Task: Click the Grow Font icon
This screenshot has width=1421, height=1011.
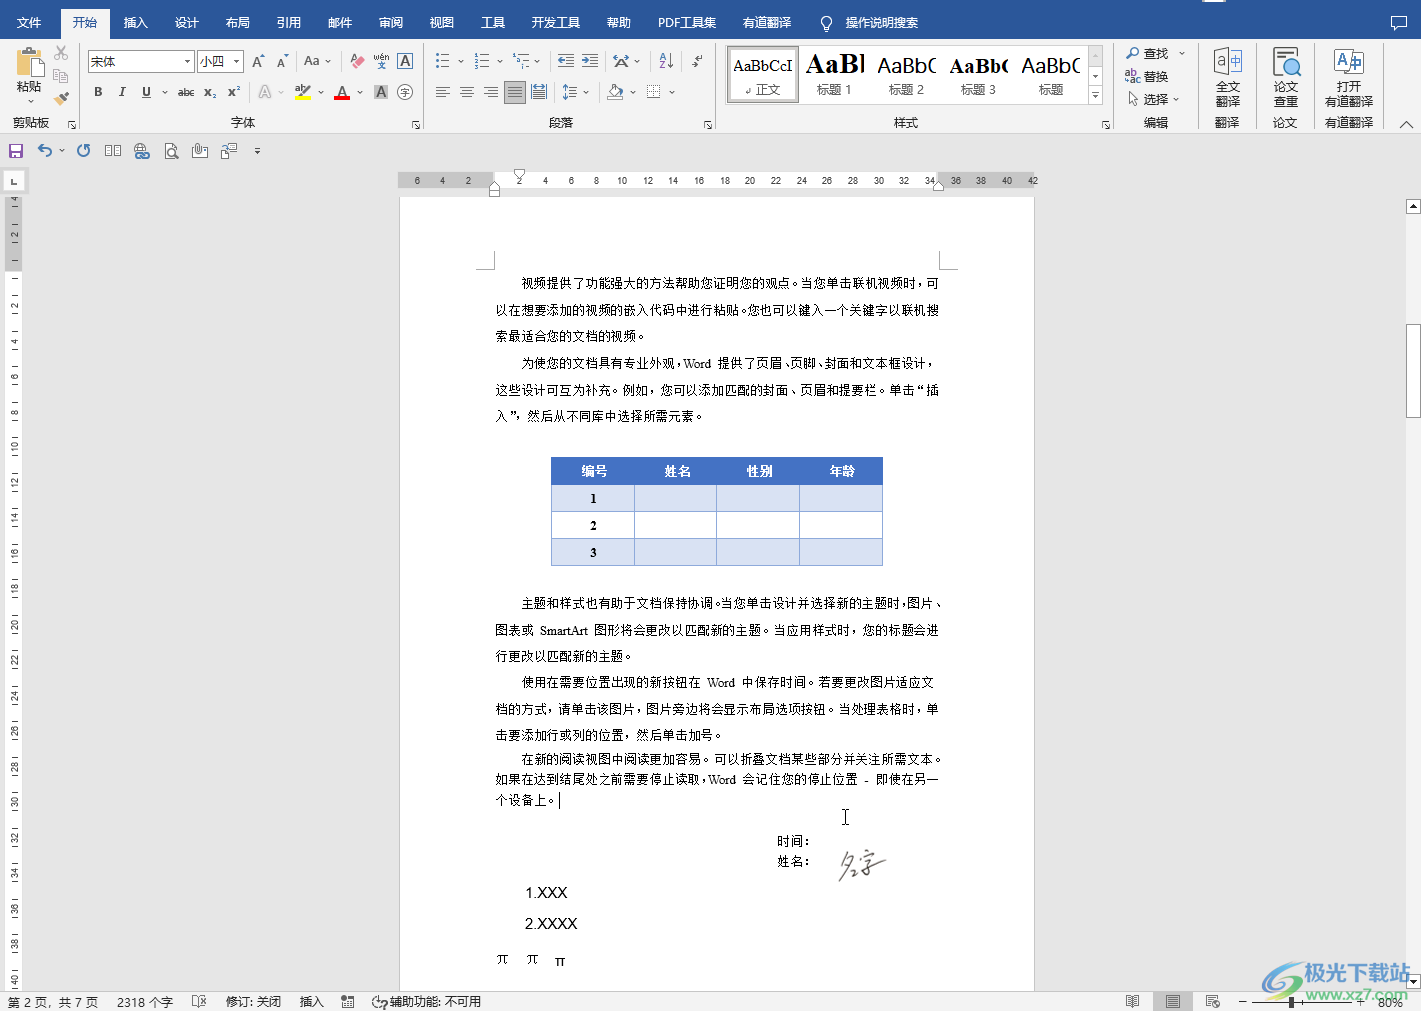Action: [258, 62]
